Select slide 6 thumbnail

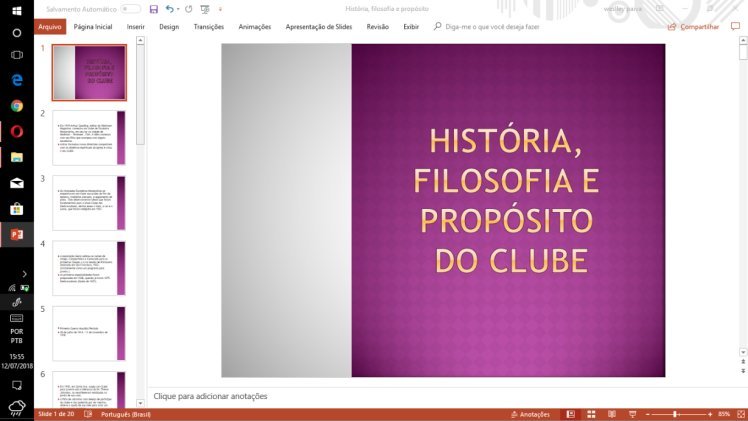coord(89,390)
